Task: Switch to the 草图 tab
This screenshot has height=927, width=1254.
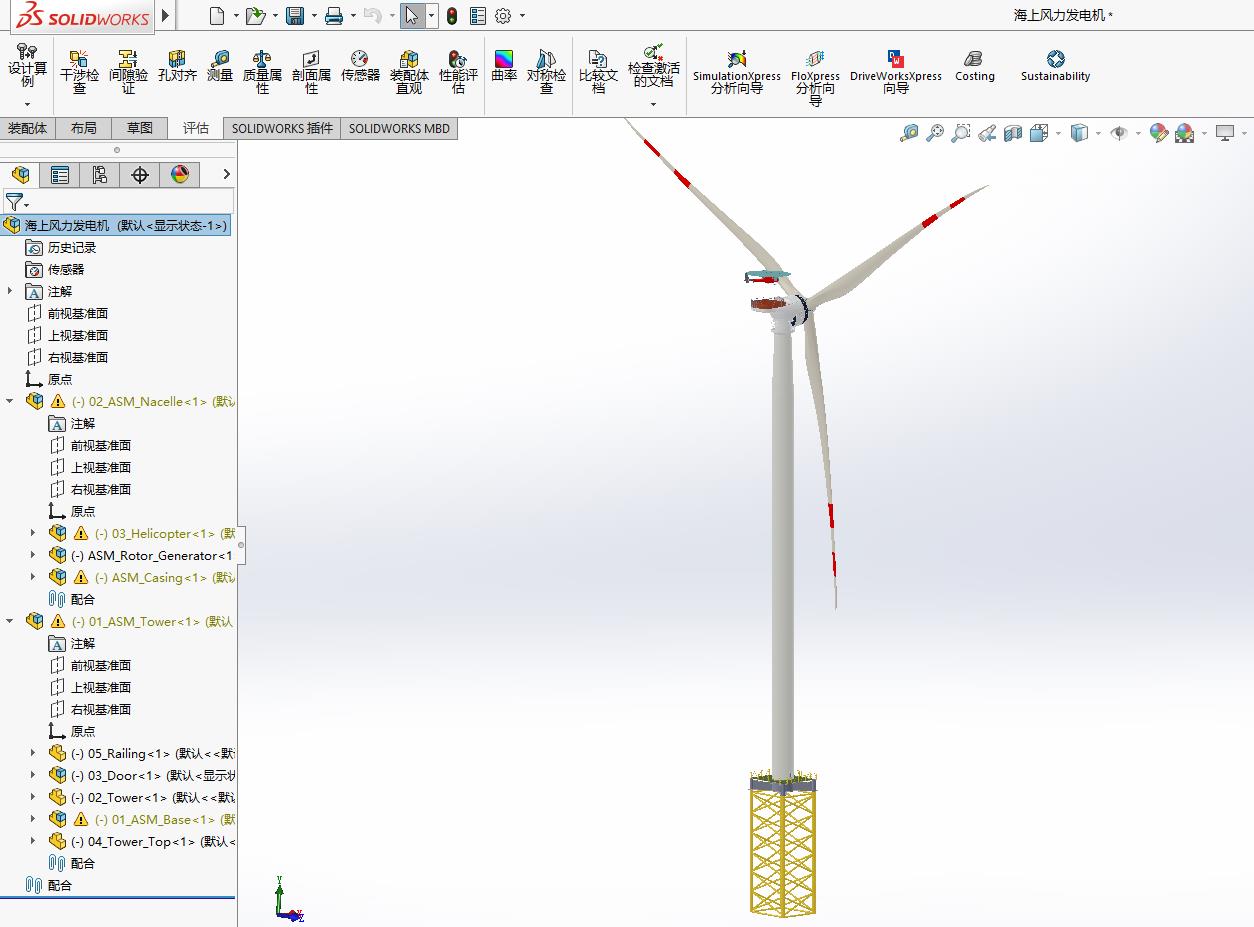Action: tap(140, 128)
